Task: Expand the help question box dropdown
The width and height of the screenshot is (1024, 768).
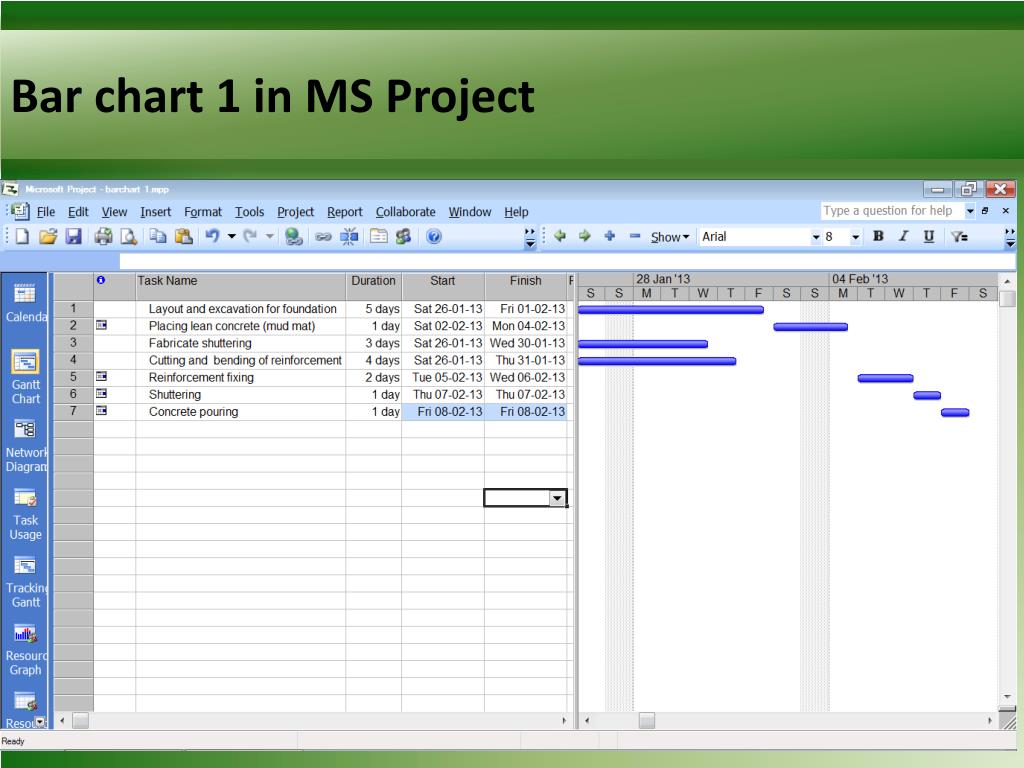Action: (970, 211)
